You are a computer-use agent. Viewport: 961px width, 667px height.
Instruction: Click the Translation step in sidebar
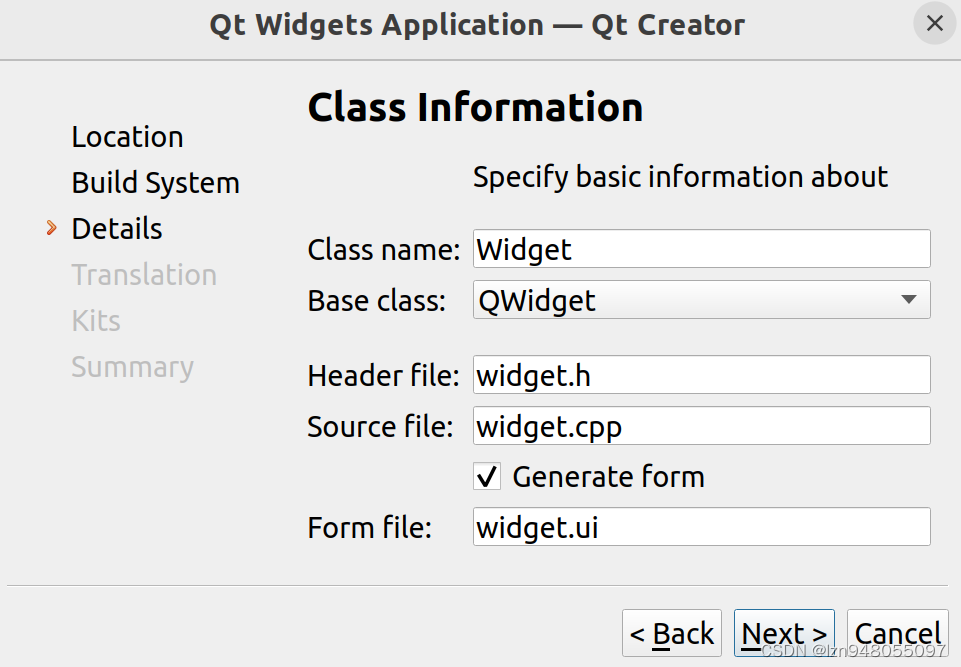coord(144,275)
